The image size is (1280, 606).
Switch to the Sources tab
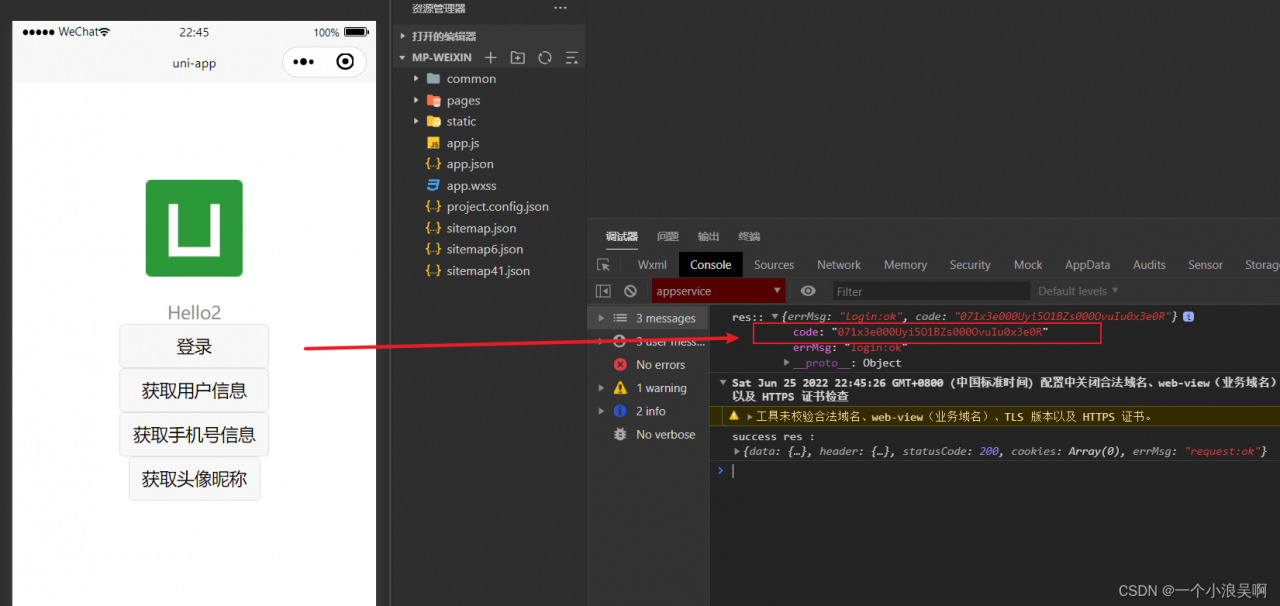pos(774,265)
